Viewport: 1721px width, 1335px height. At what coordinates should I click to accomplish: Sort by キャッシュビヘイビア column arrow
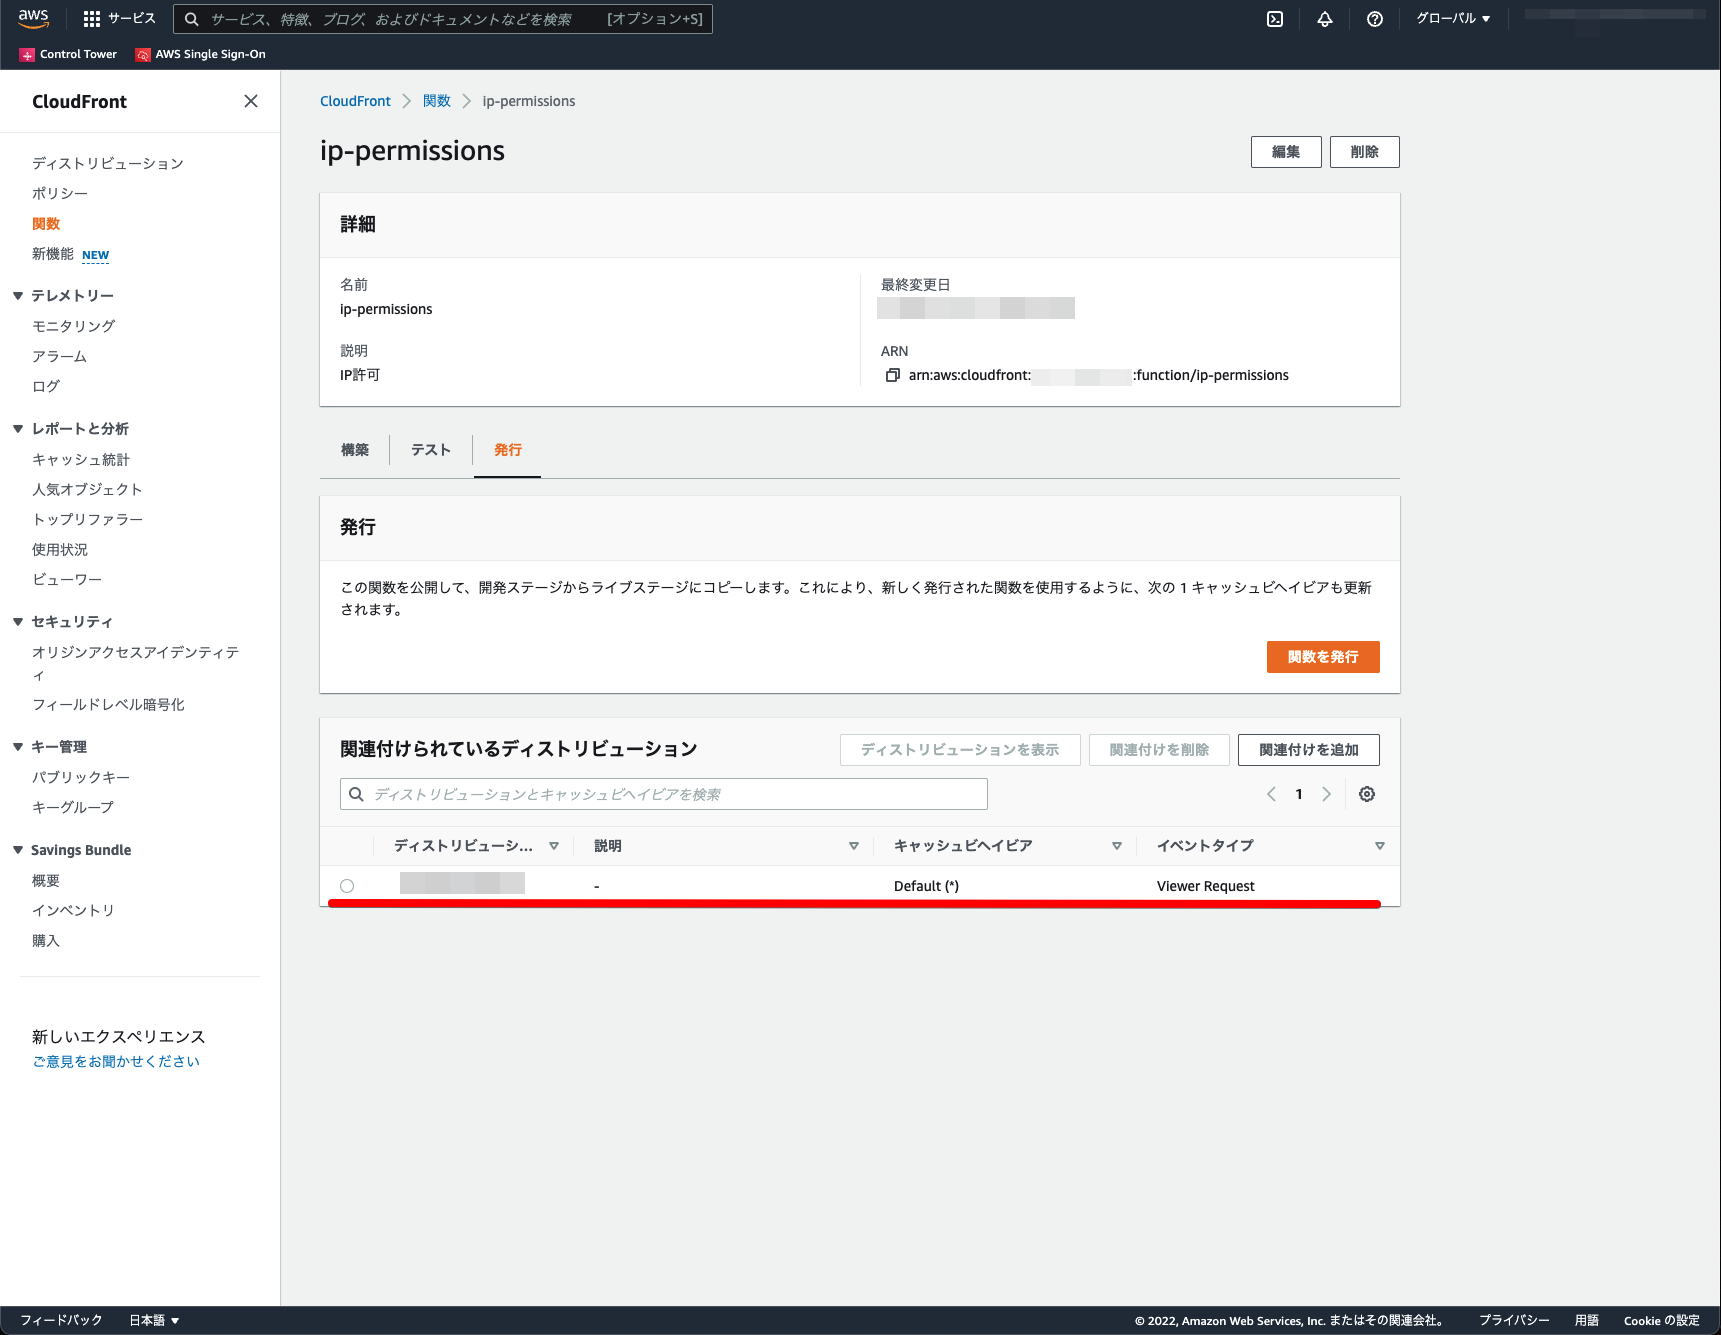[x=1117, y=846]
